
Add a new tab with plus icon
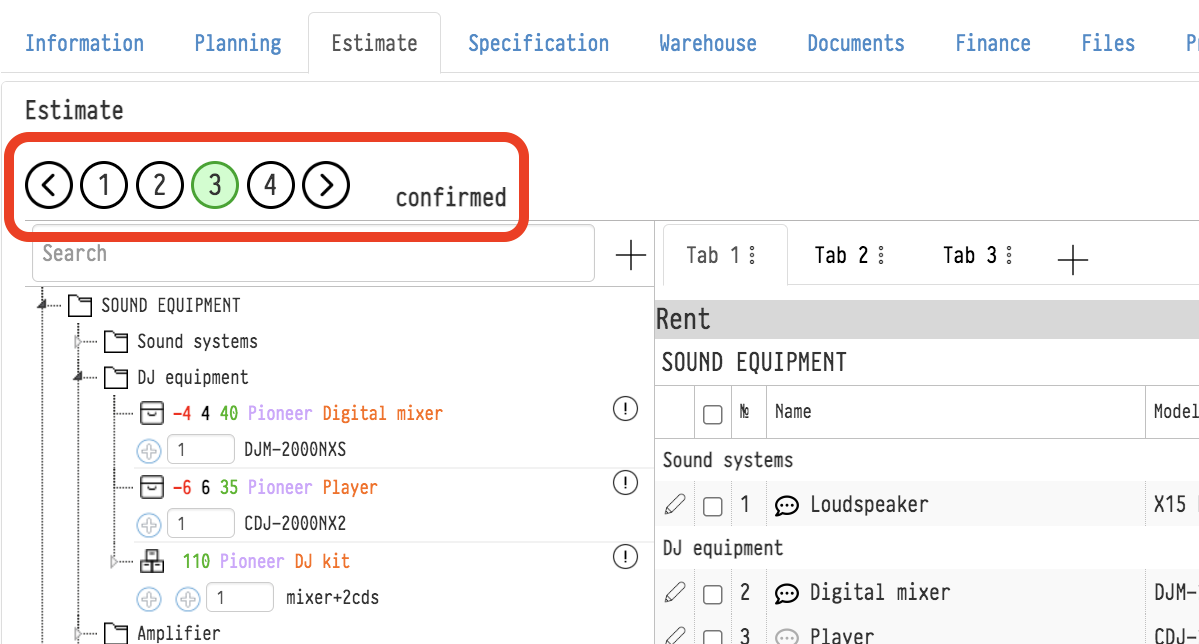pos(1072,261)
